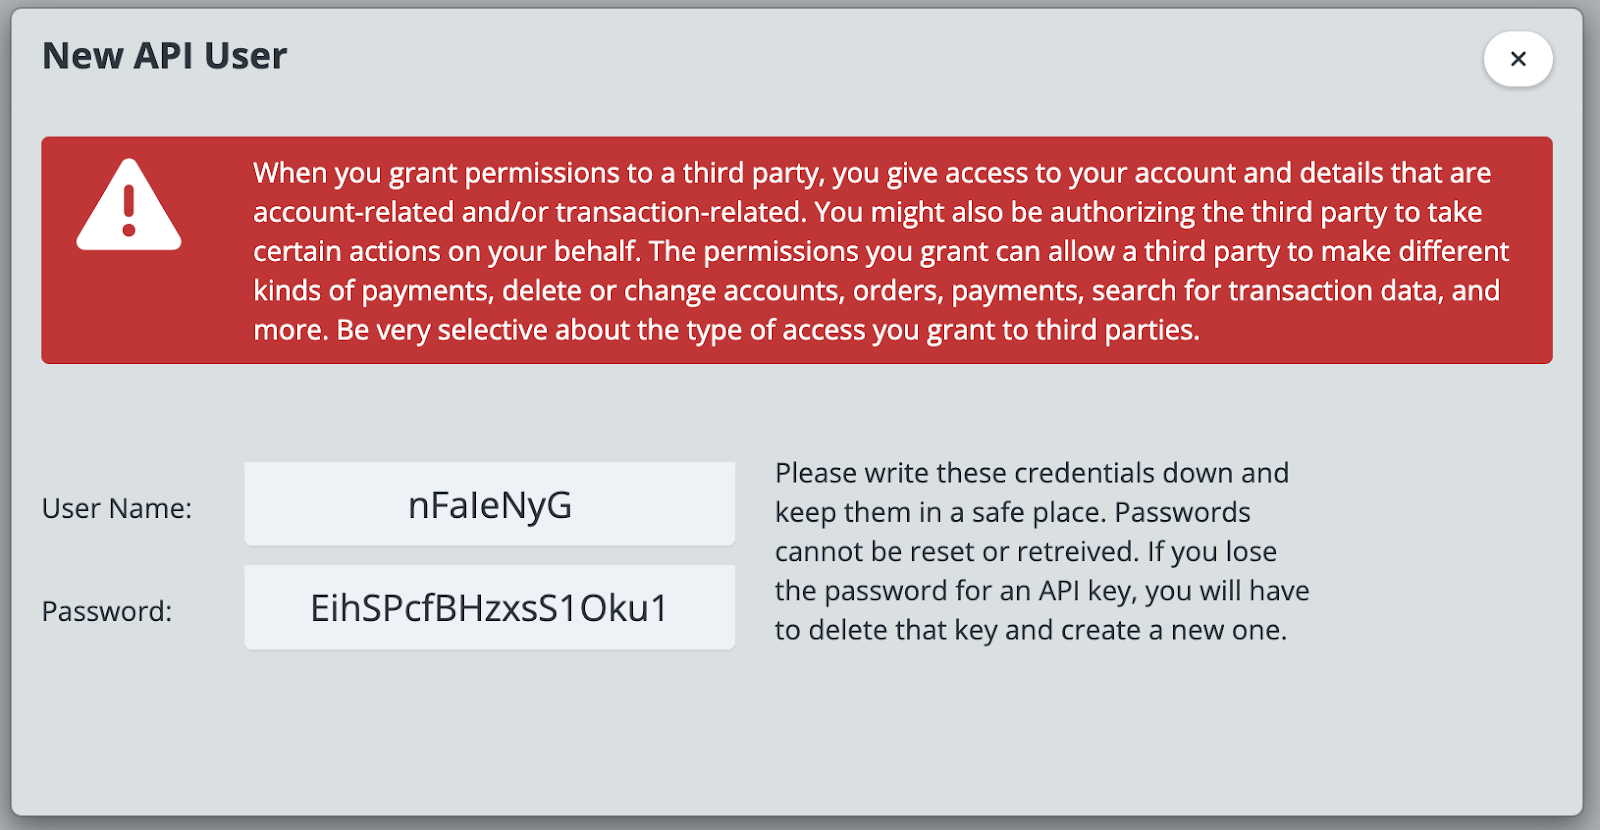Click the "When you grant permissions" warning line

(x=871, y=173)
